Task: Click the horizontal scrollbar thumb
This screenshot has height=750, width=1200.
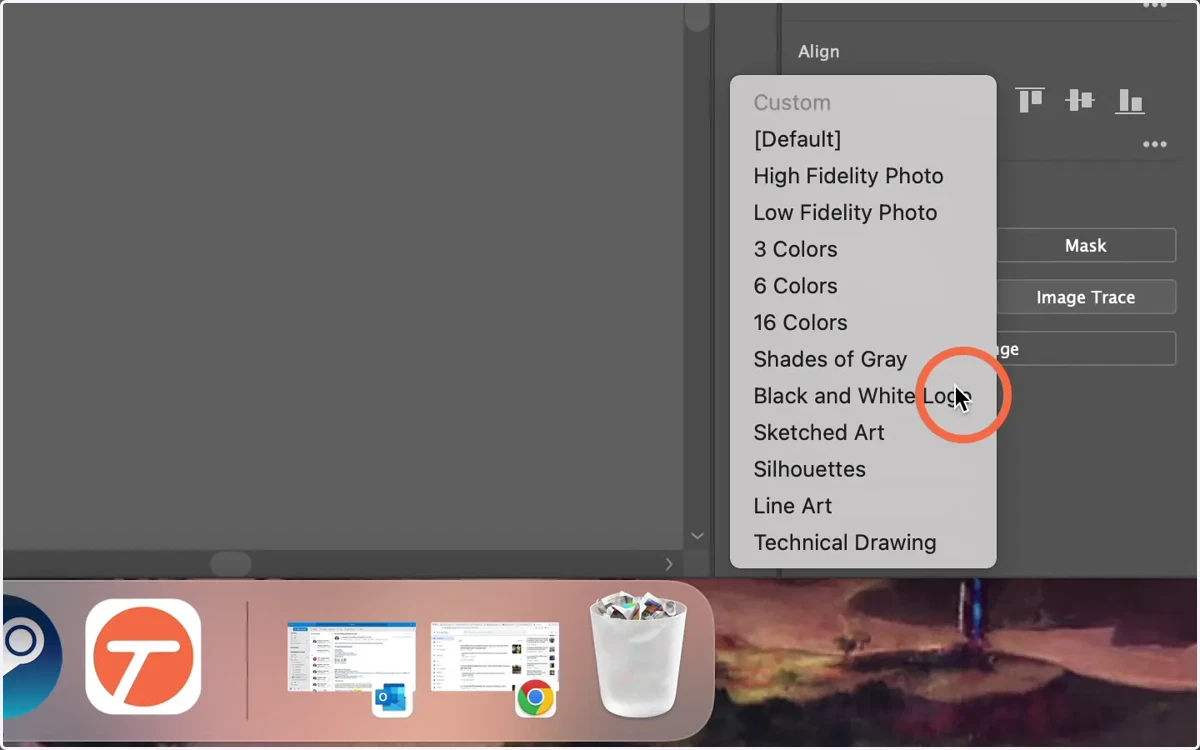Action: 231,564
